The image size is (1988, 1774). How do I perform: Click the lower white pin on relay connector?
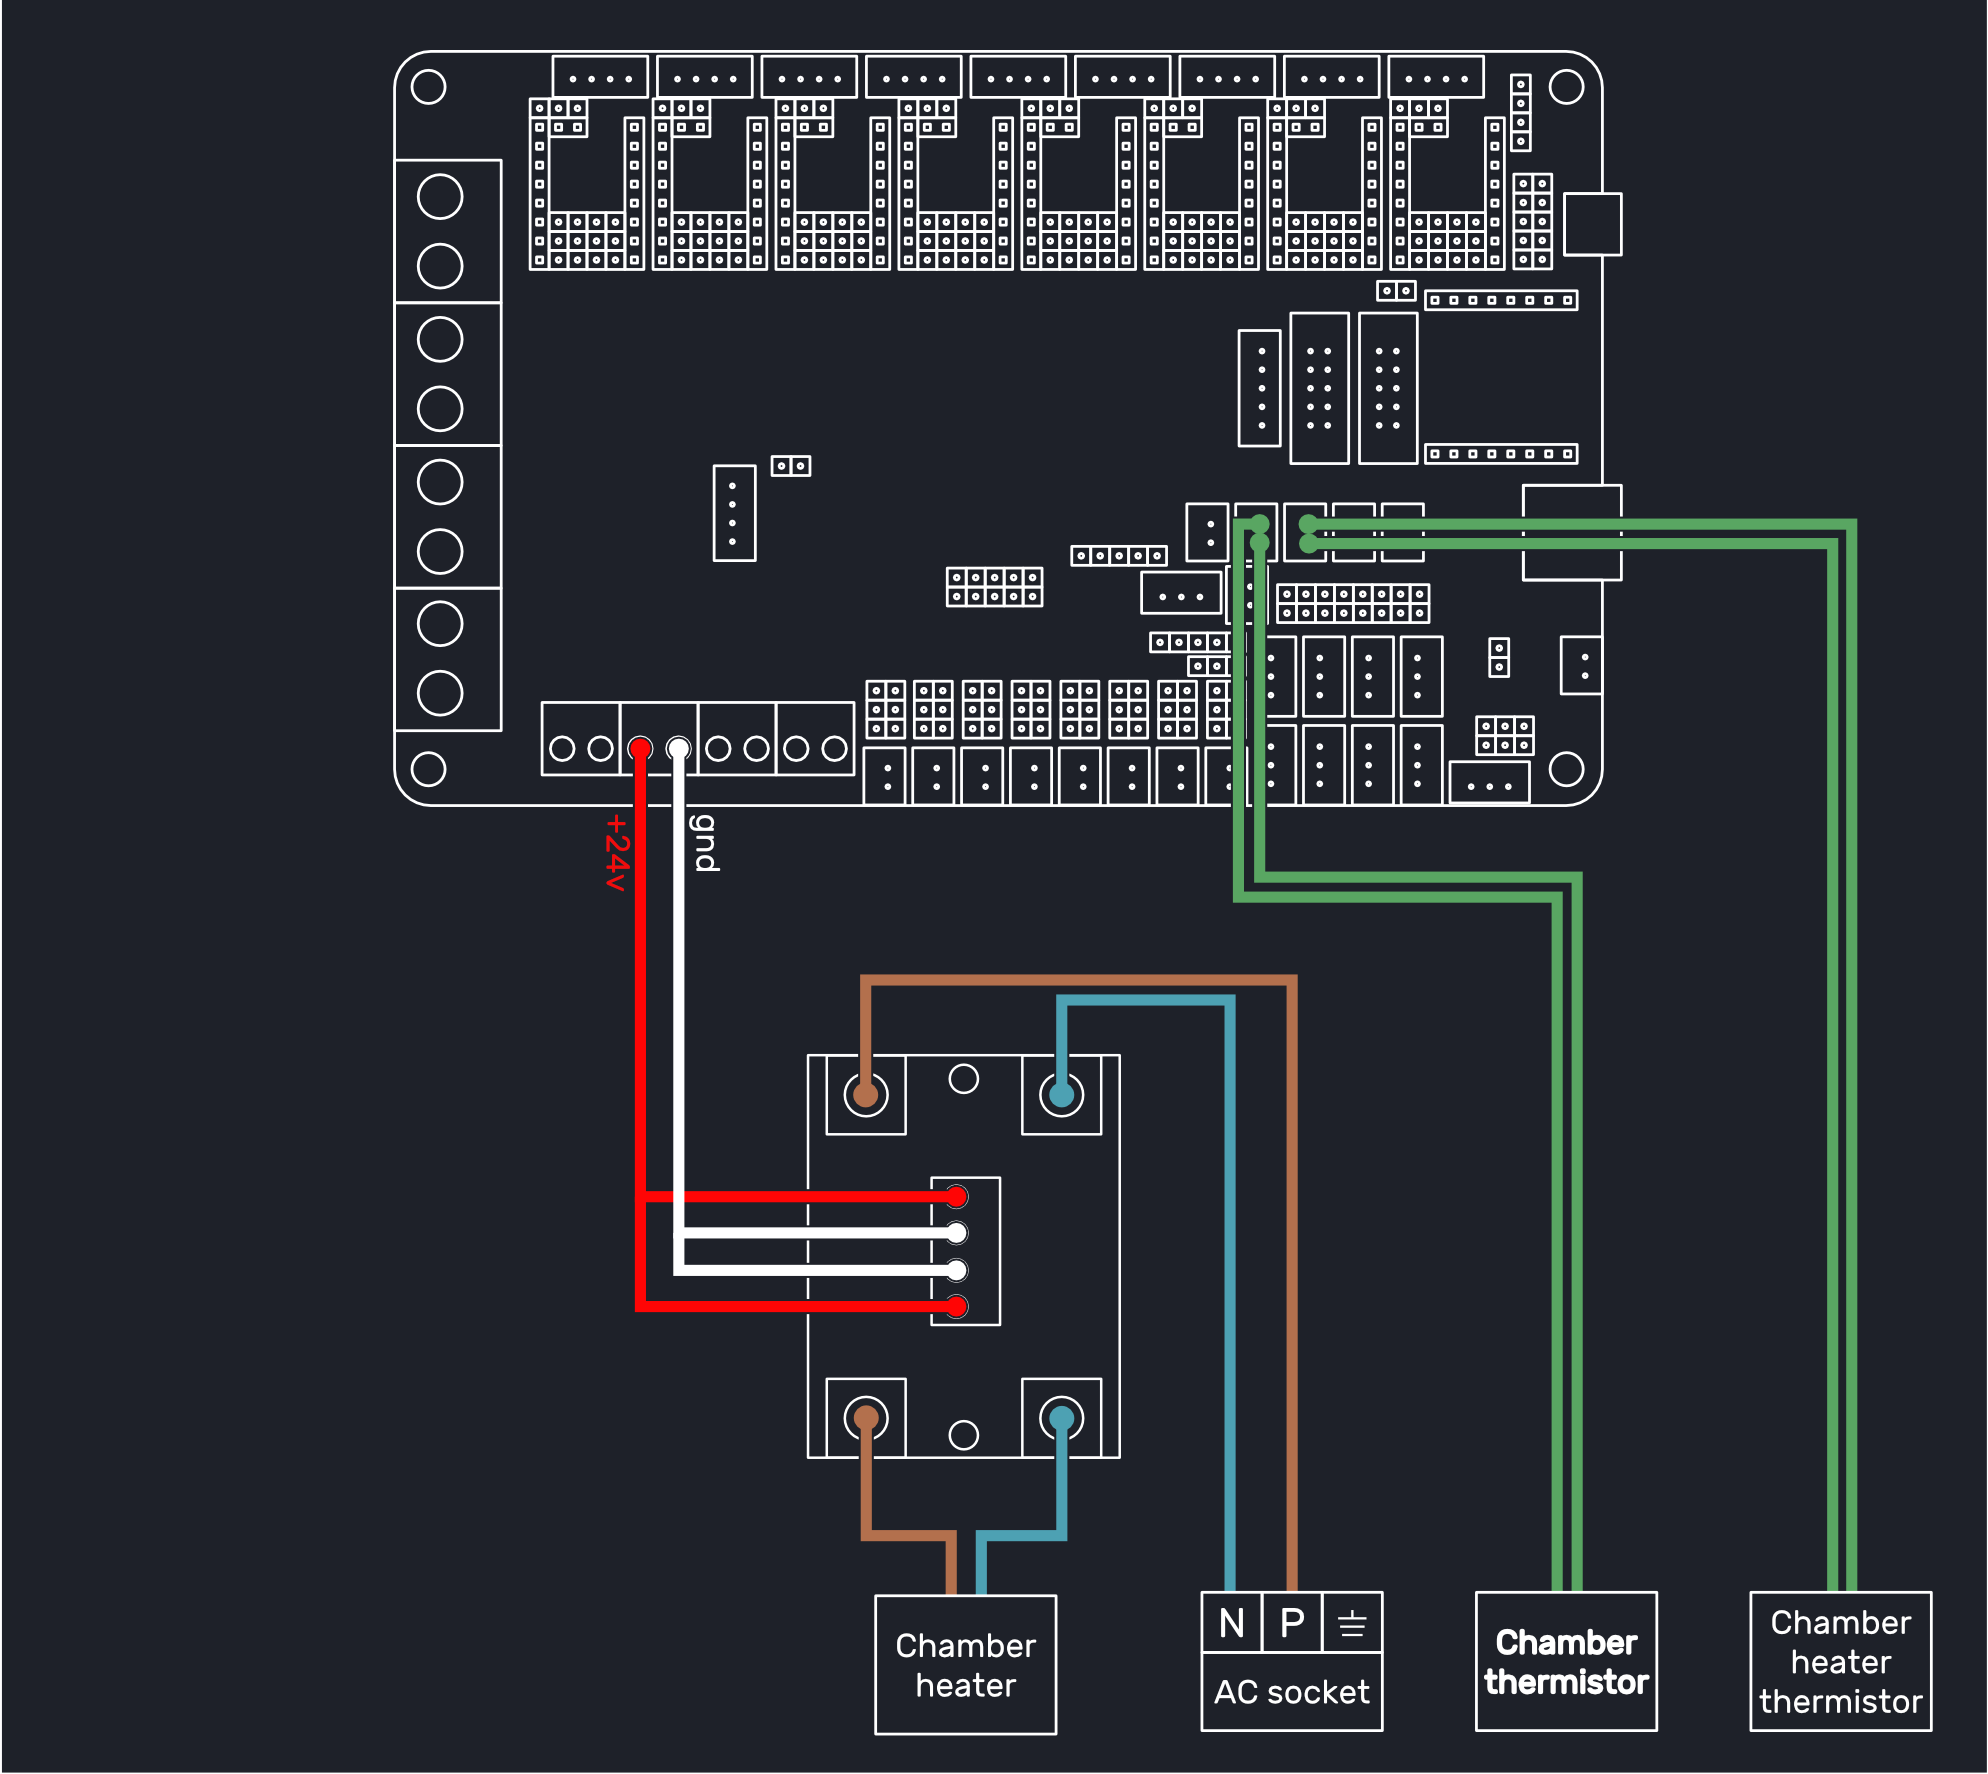[x=957, y=1270]
